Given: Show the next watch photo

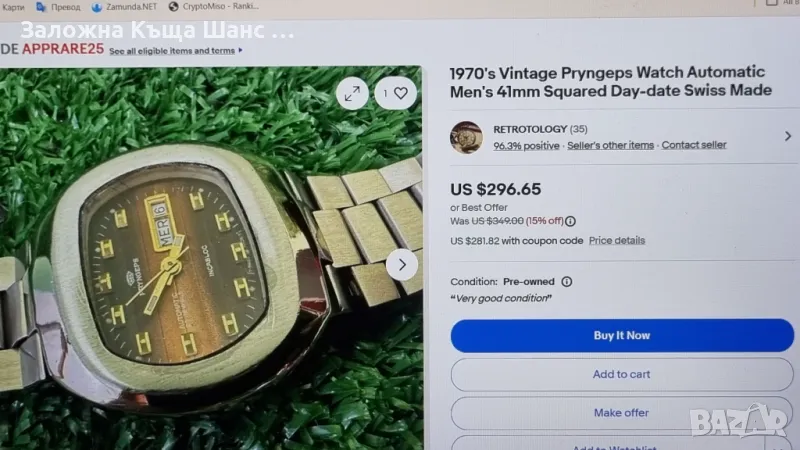Looking at the screenshot, I should (402, 265).
